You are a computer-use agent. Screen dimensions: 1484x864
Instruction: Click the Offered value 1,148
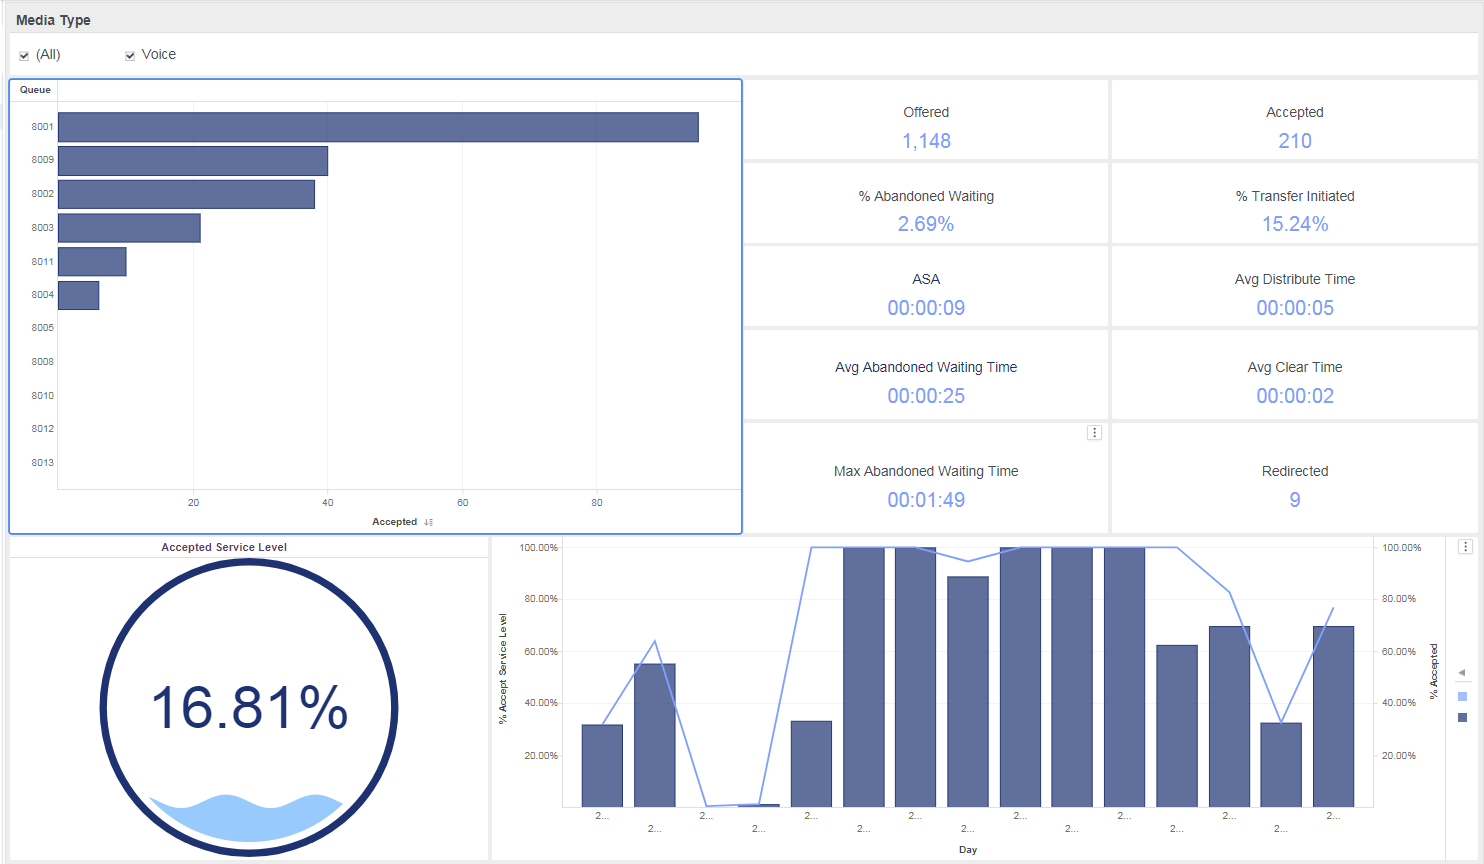tap(926, 141)
